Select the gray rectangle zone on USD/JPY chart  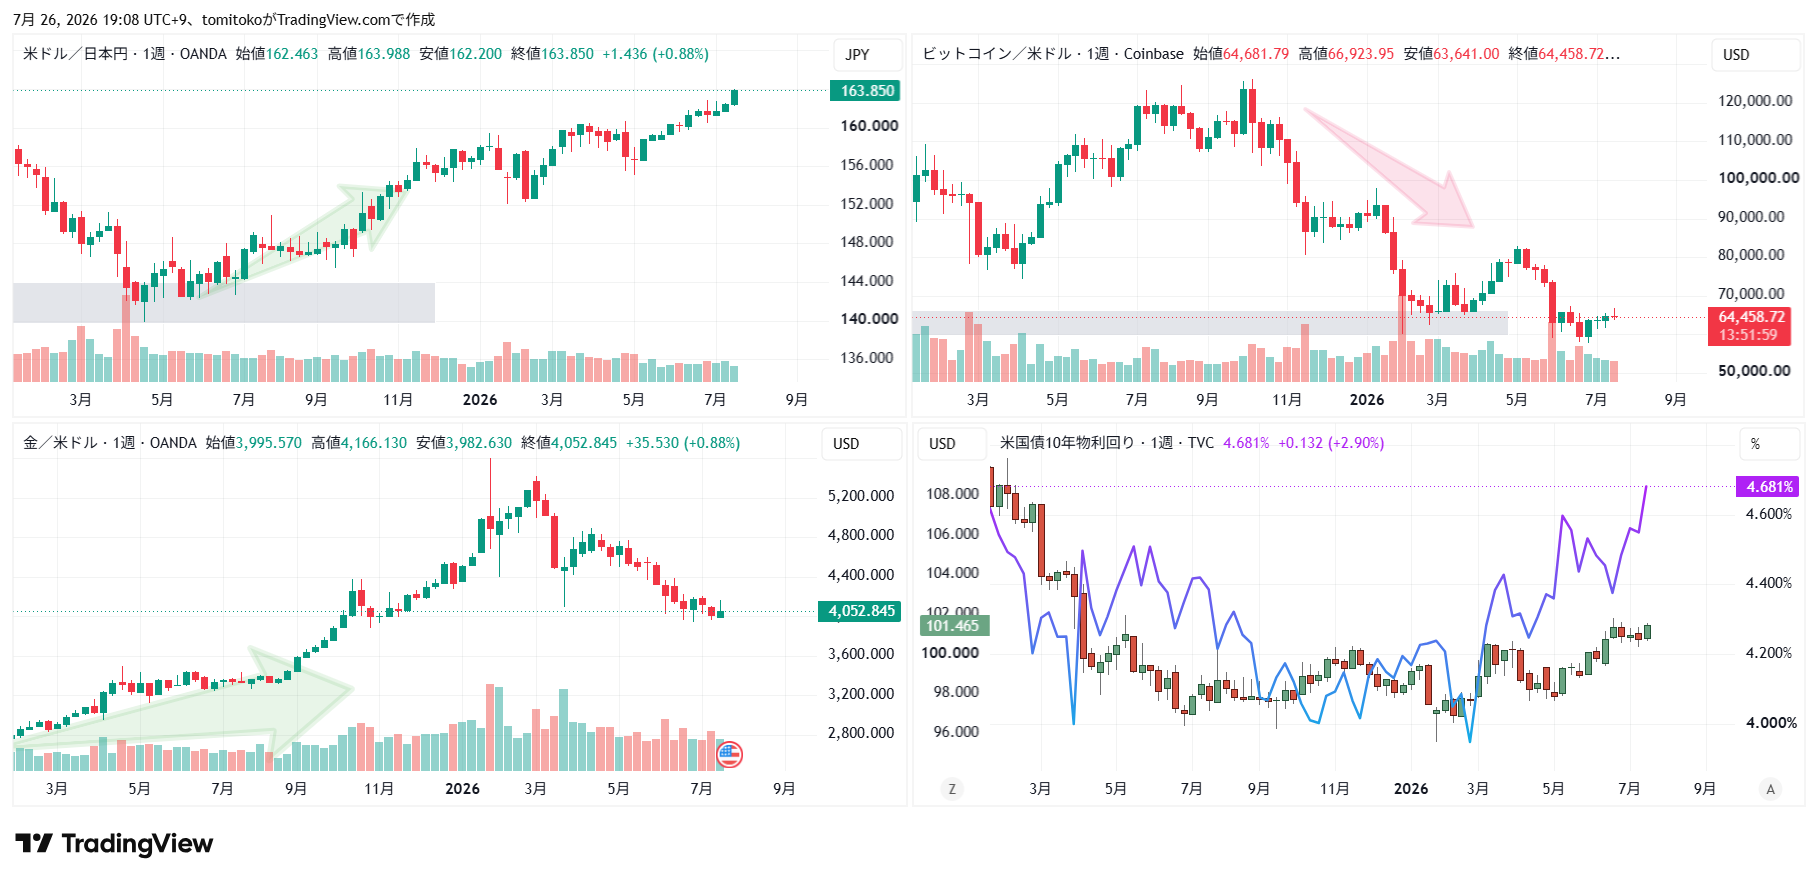(224, 303)
